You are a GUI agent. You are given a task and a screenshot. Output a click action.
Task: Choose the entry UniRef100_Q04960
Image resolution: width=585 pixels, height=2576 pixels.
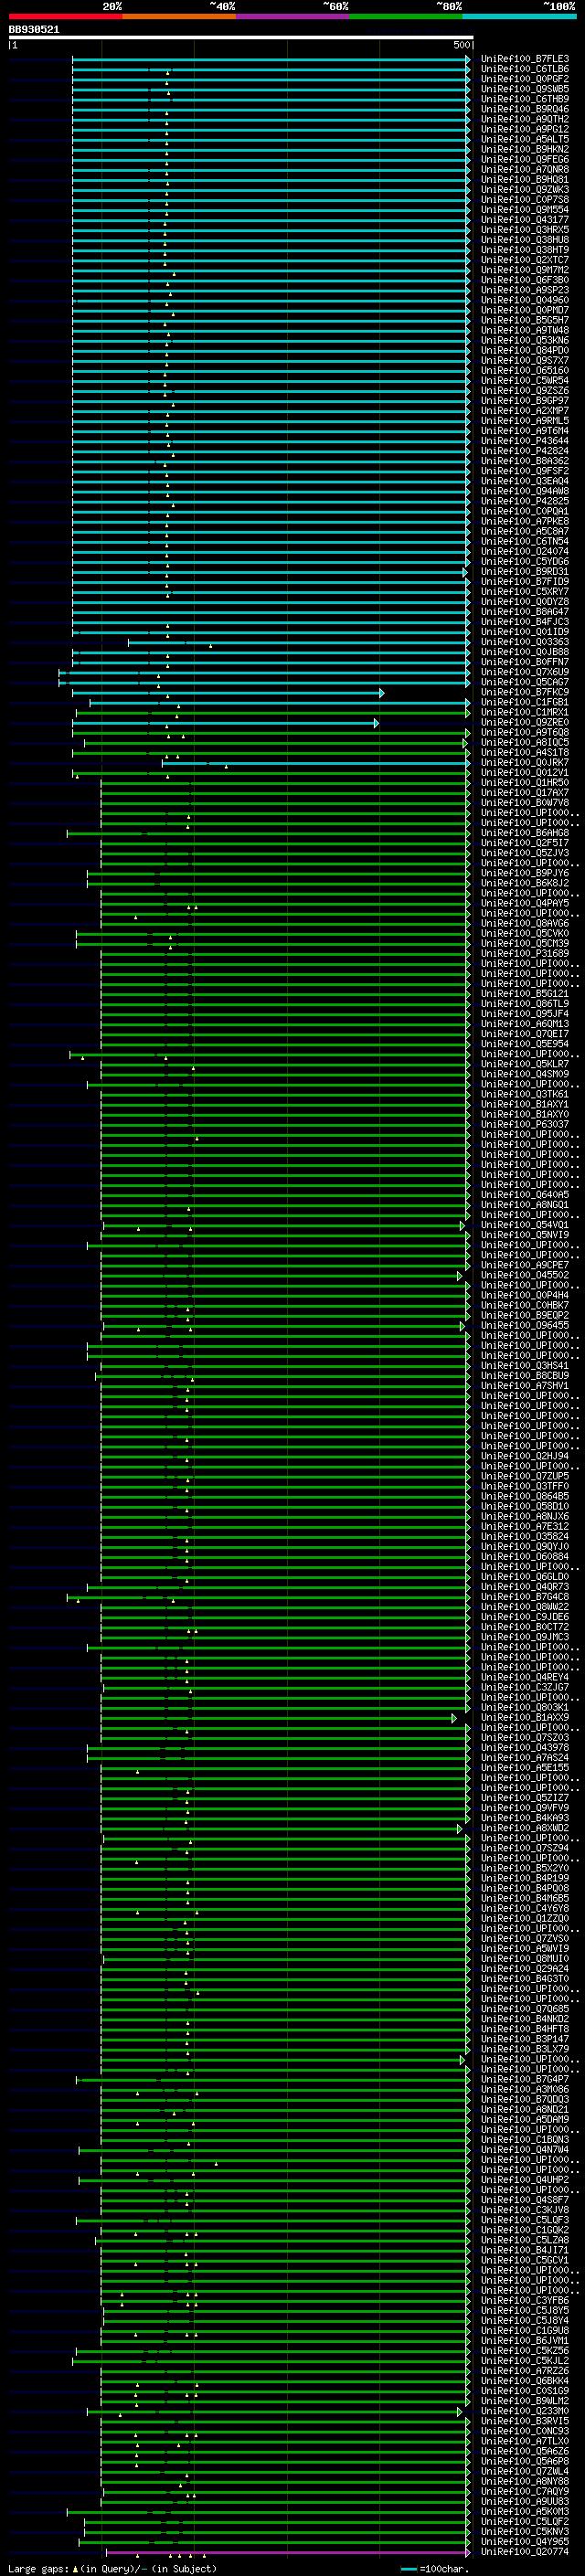[x=524, y=300]
